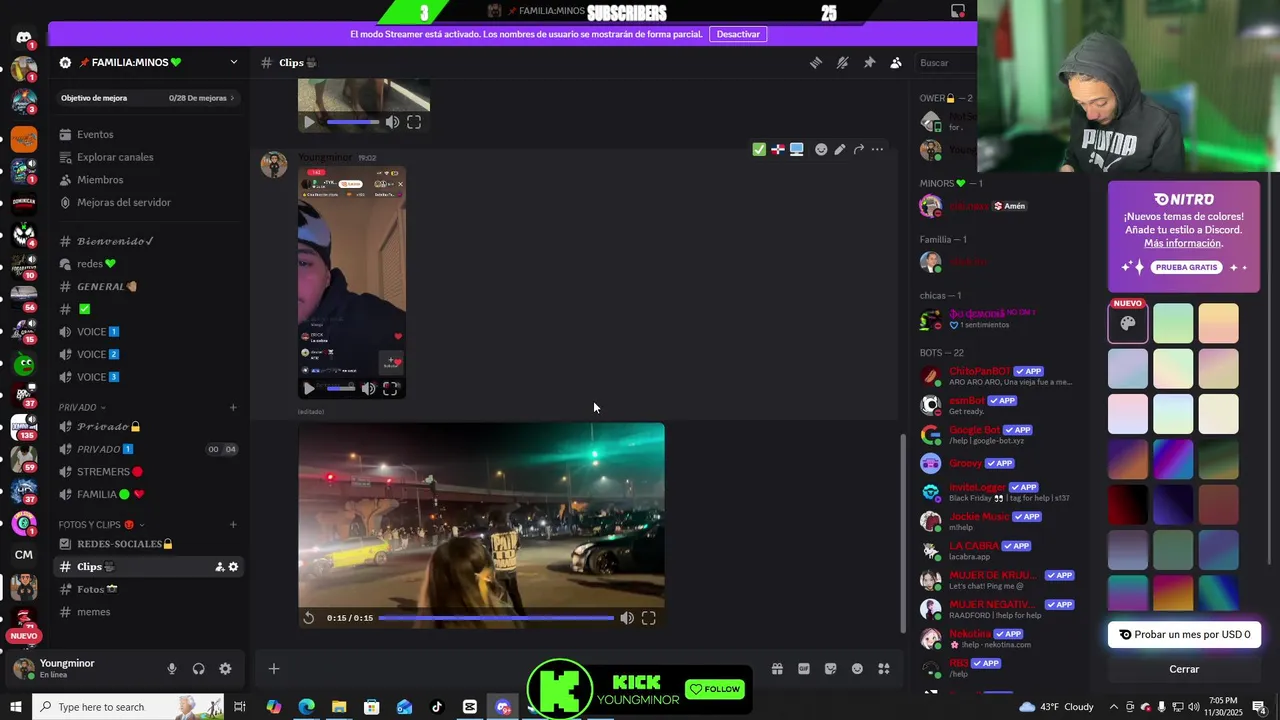Open emoji picker in message bar
The image size is (1280, 720).
[857, 669]
